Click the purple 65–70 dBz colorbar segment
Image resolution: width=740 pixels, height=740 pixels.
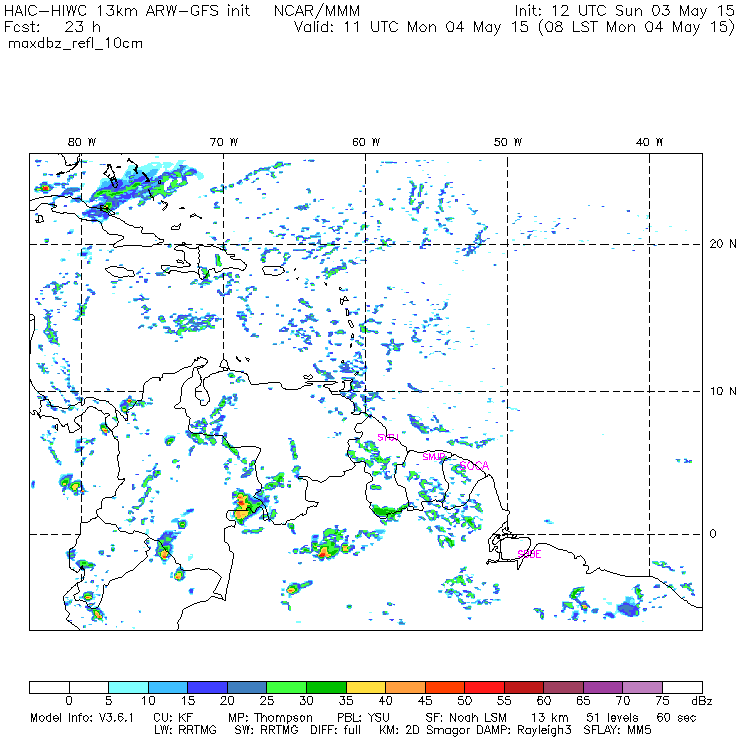tap(603, 687)
